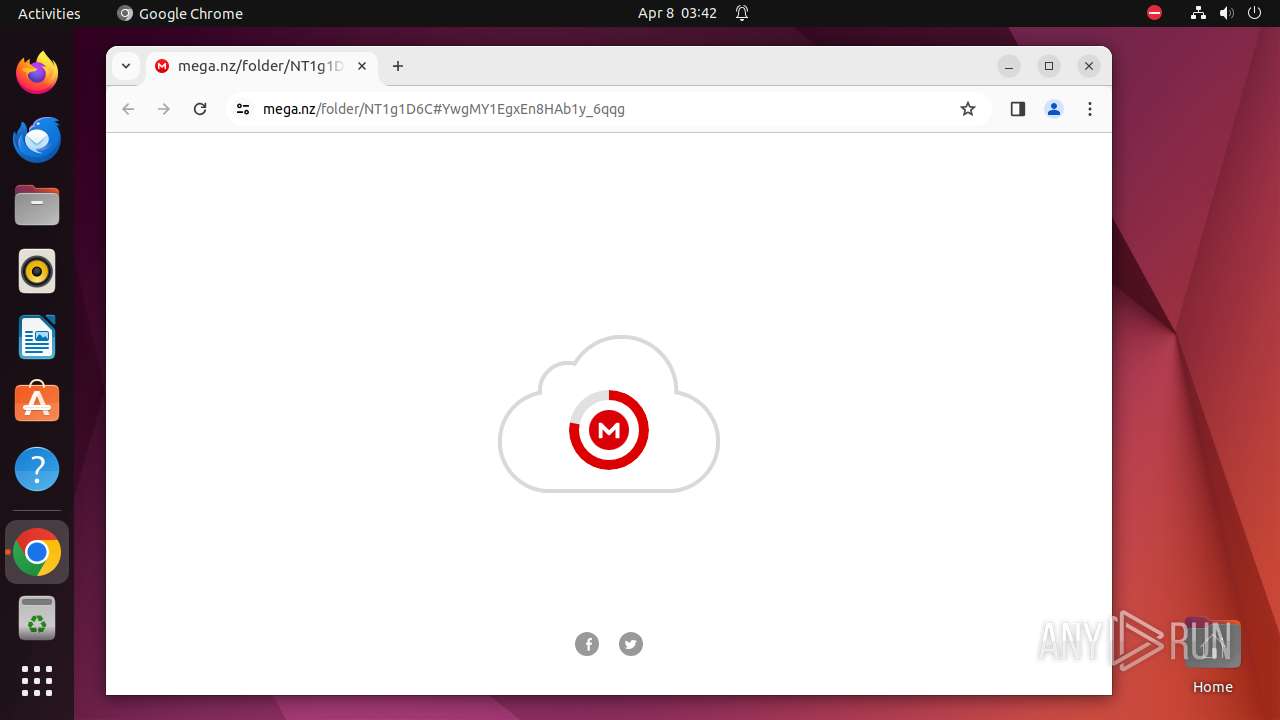Open the Home folder desktop icon
Image resolution: width=1280 pixels, height=720 pixels.
1212,656
